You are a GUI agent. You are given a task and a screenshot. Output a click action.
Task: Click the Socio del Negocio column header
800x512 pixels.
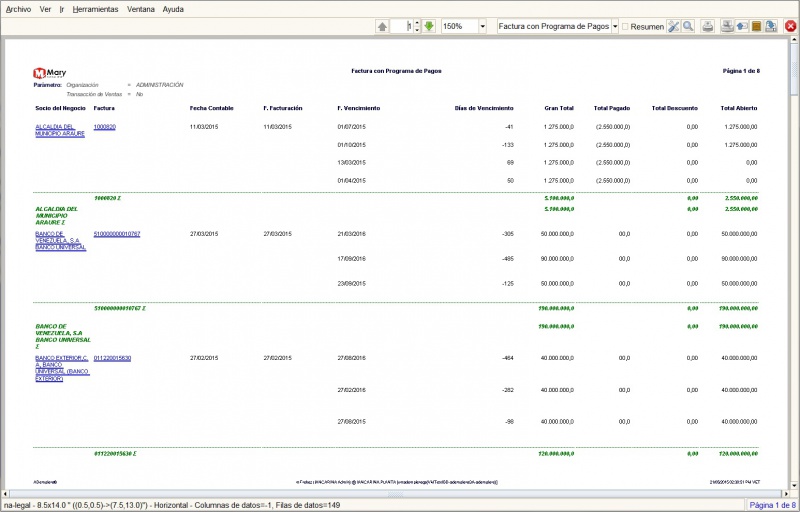coord(60,108)
